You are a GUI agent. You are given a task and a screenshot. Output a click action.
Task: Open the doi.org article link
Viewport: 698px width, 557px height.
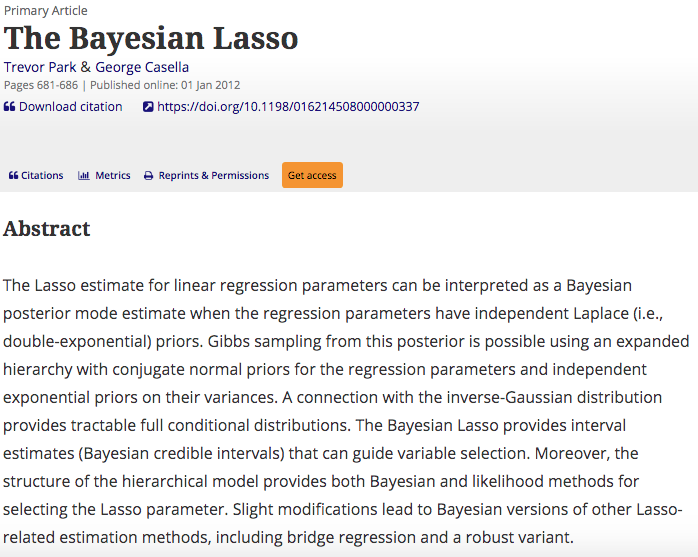[288, 107]
